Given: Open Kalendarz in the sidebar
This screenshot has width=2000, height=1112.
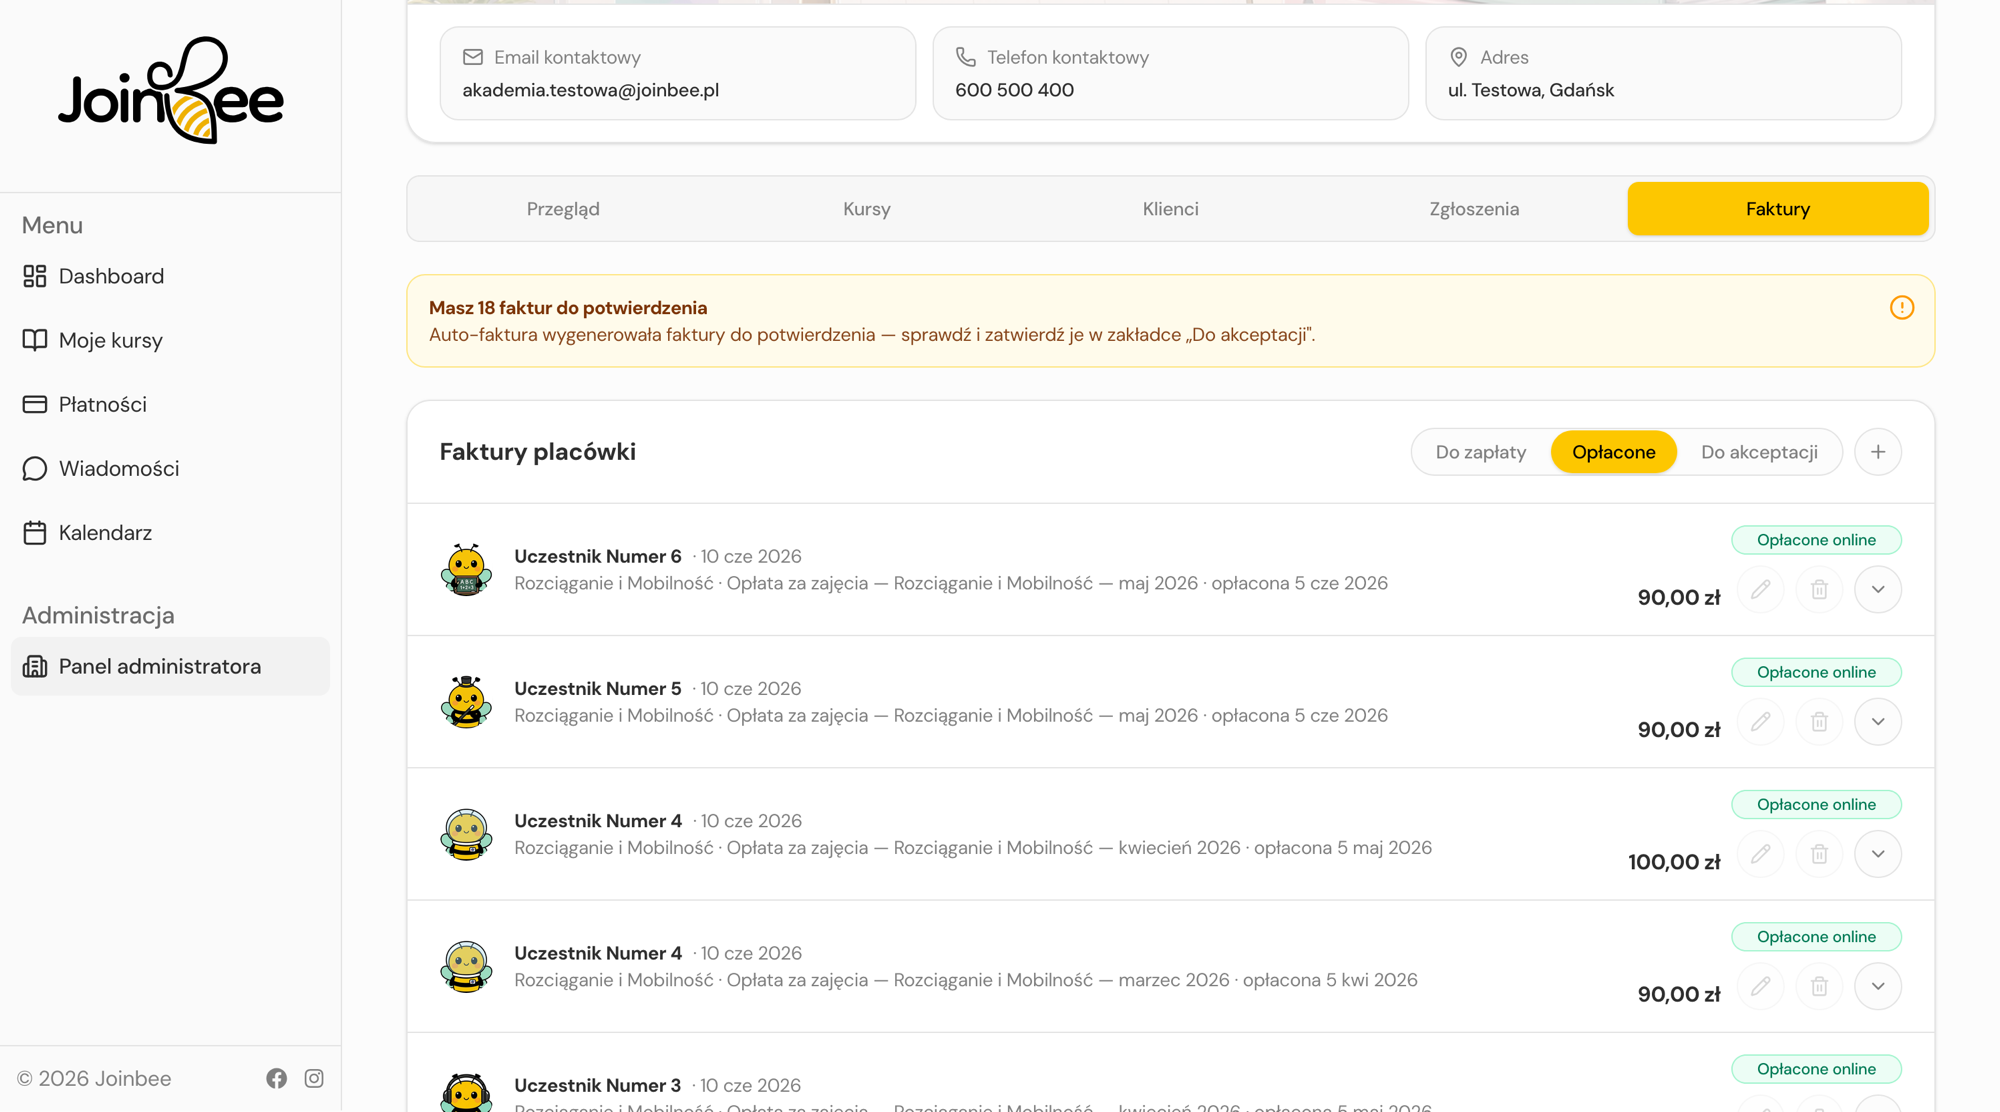Looking at the screenshot, I should 170,532.
